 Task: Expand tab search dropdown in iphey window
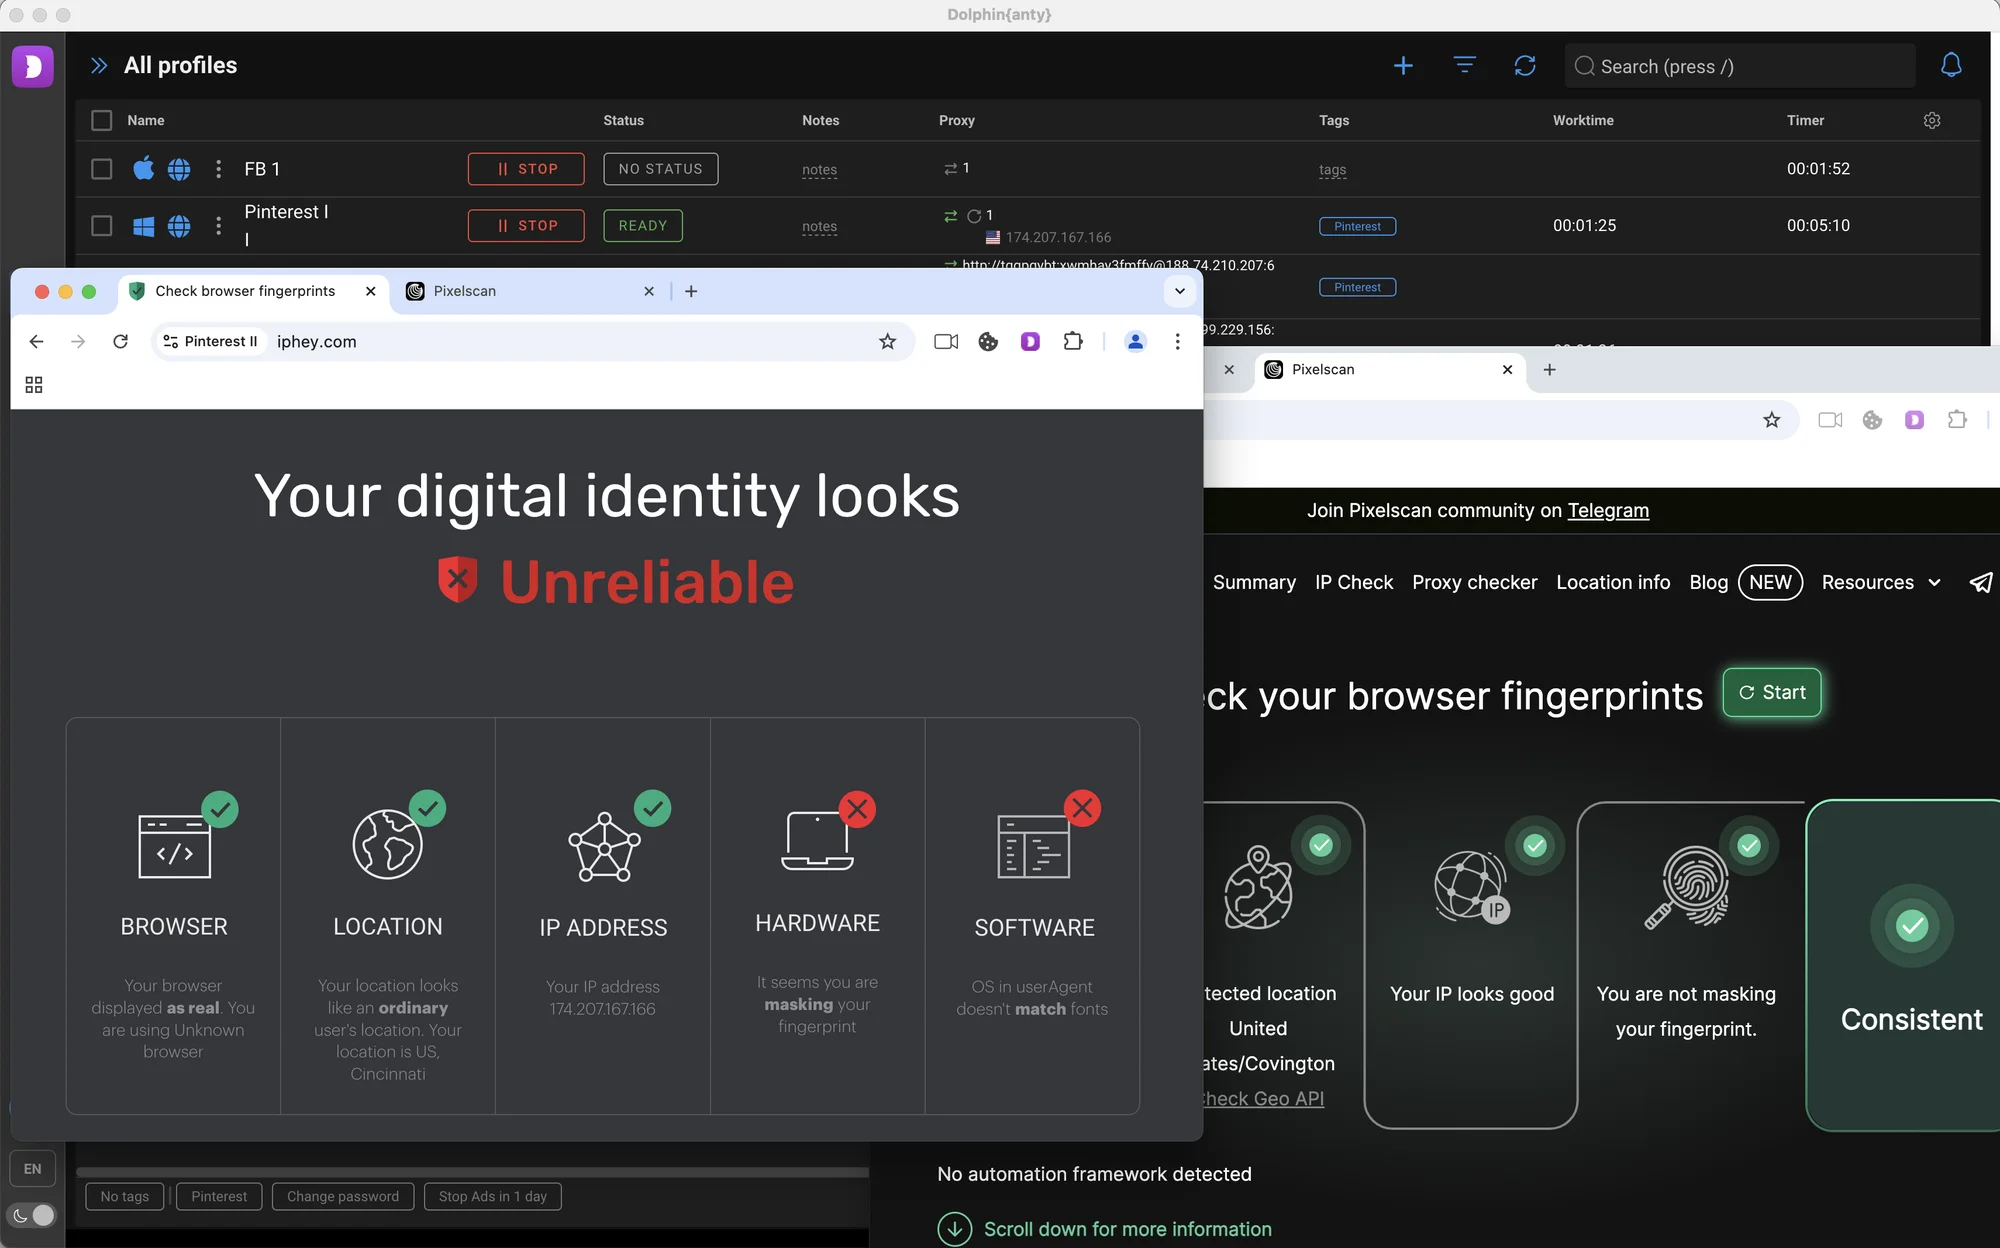pos(1179,291)
